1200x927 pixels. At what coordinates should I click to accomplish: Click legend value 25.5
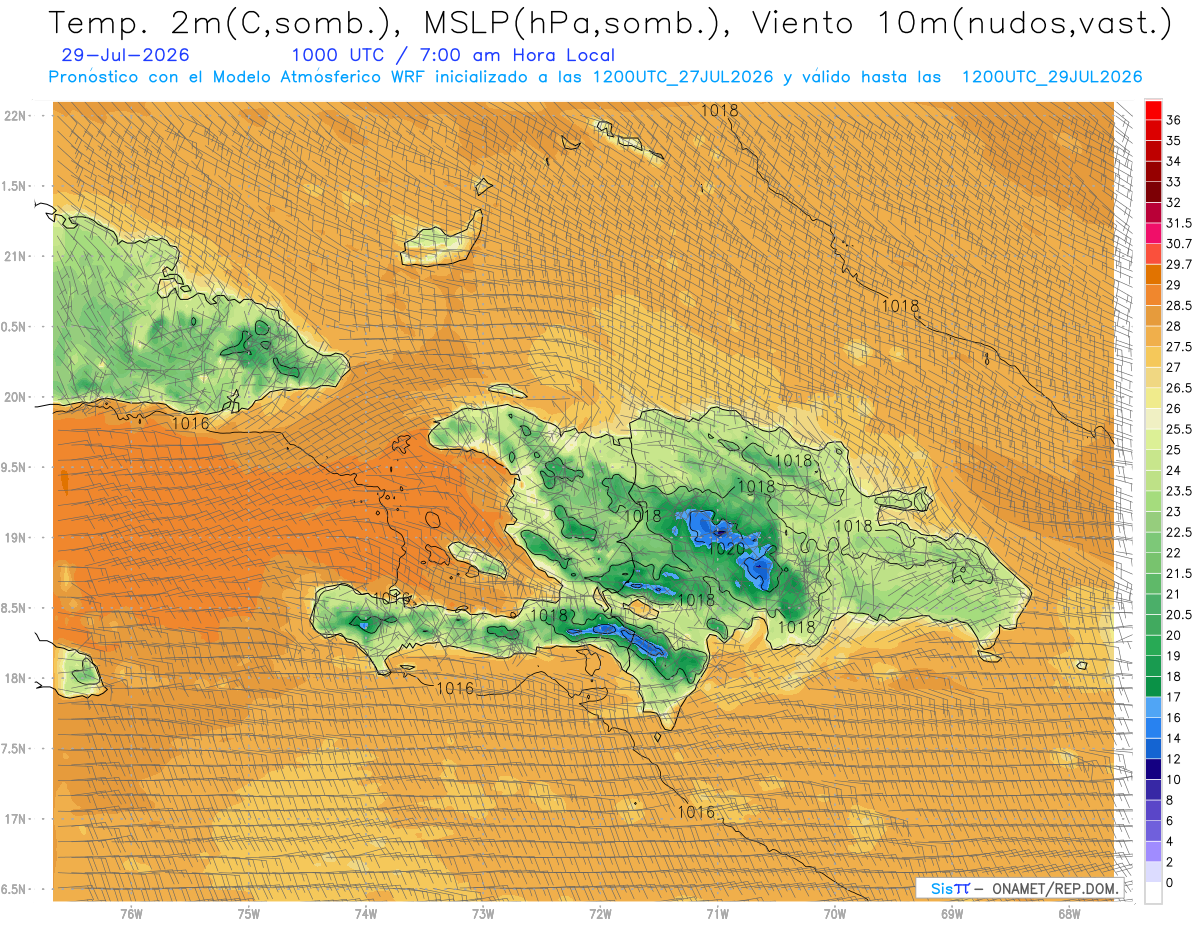1179,430
